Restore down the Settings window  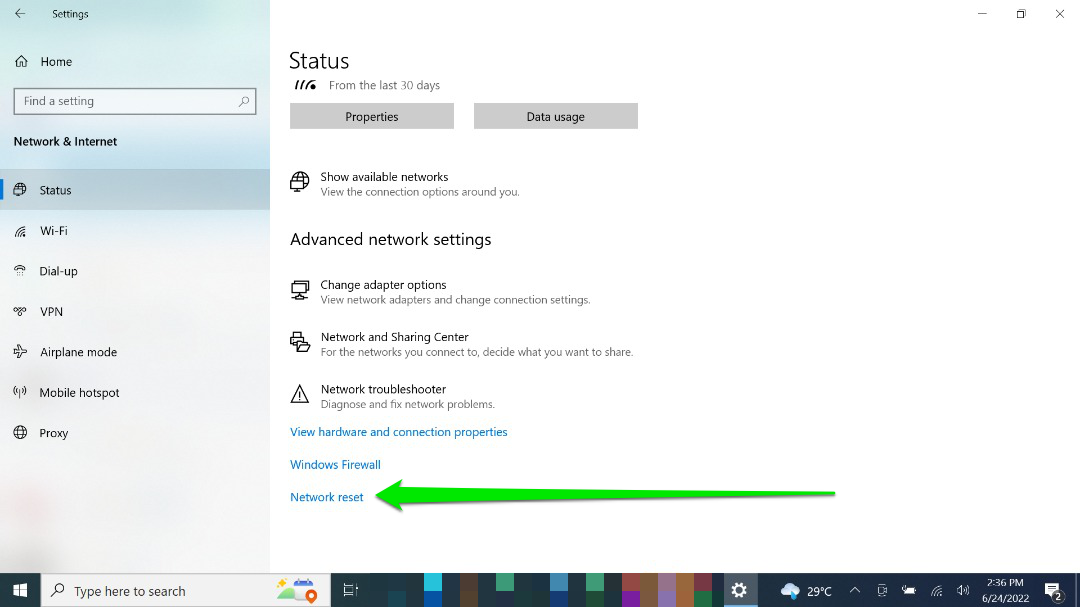[x=1021, y=14]
